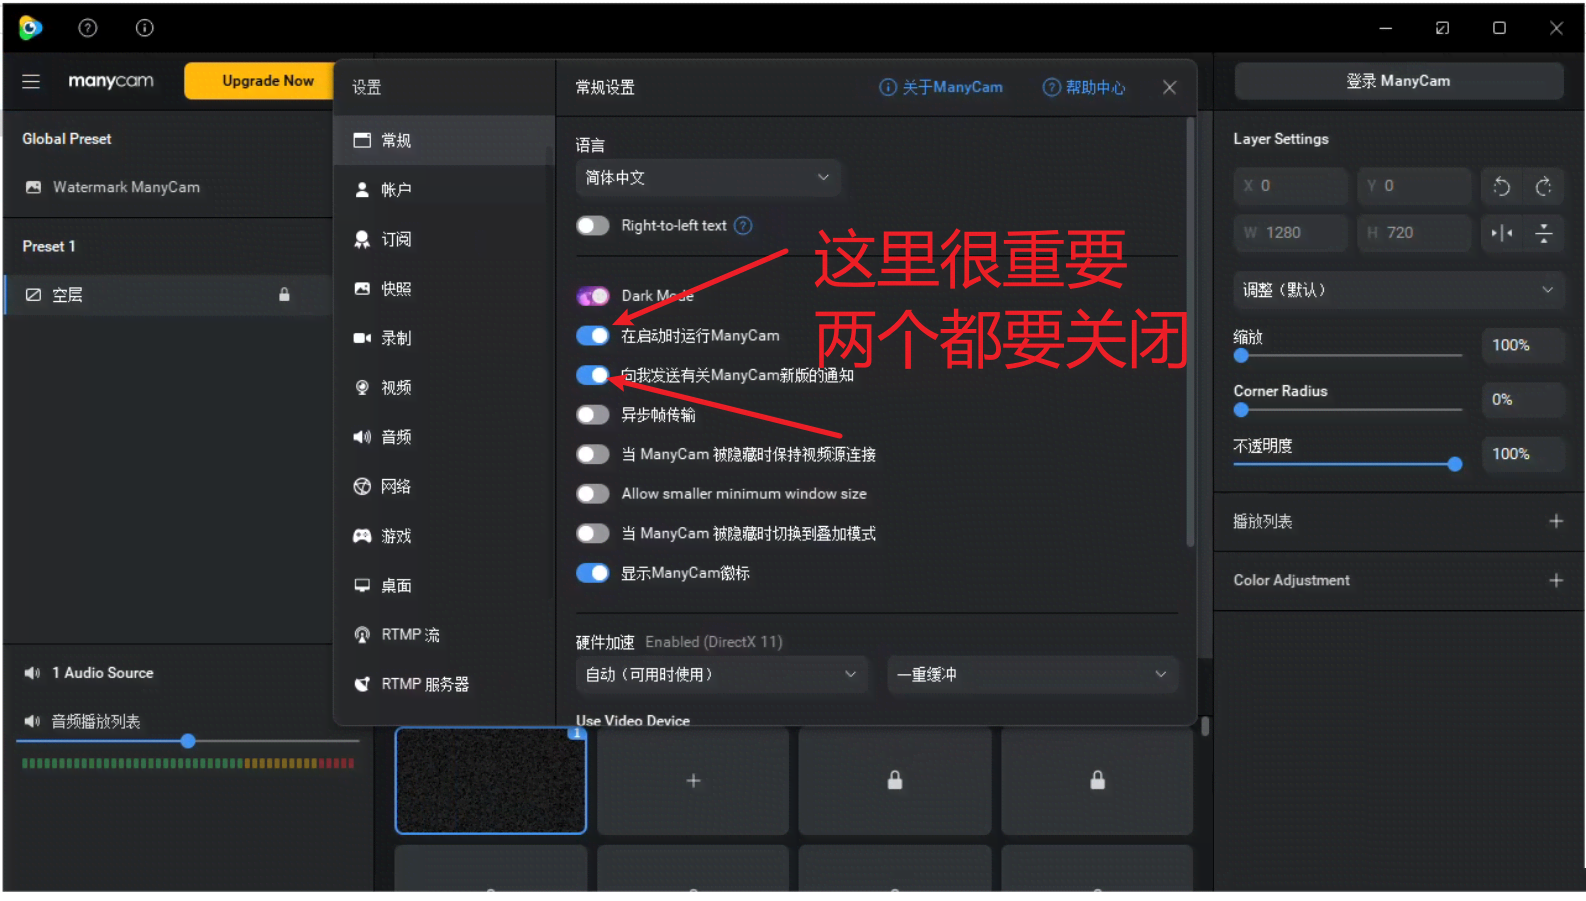Open the 桌面 settings tab
Screen dimensions: 1586x901
(444, 585)
